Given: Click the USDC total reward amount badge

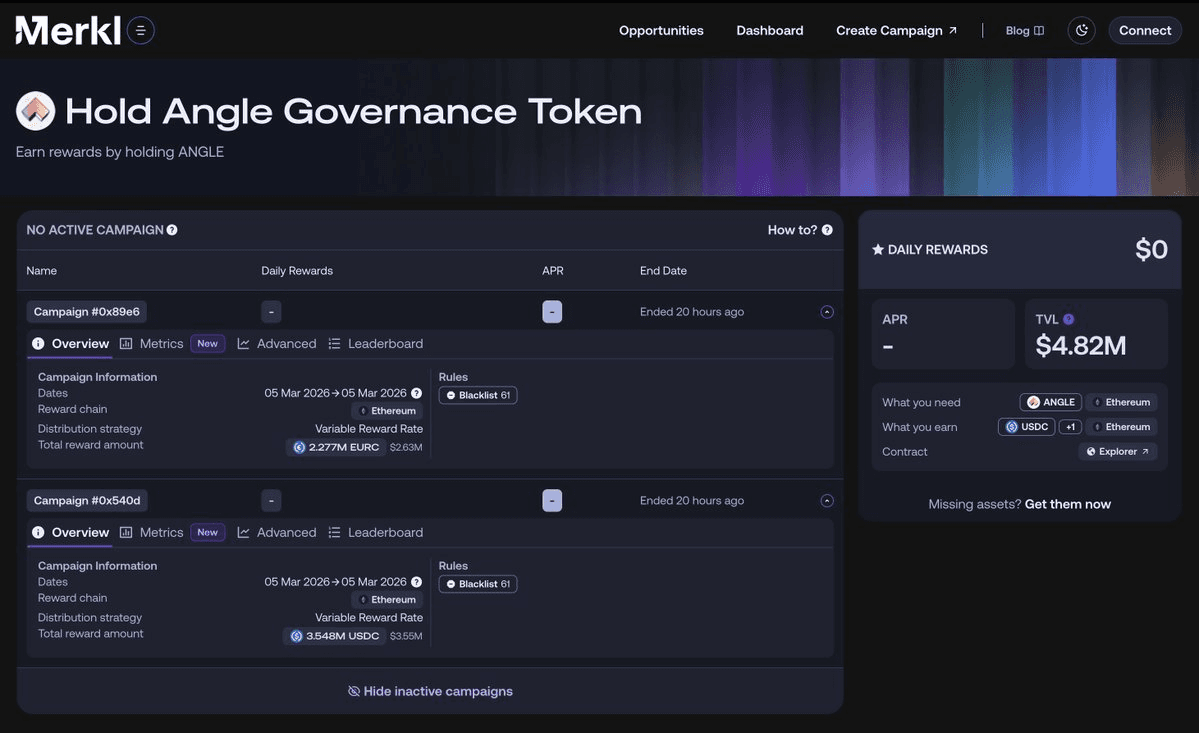Looking at the screenshot, I should point(335,636).
